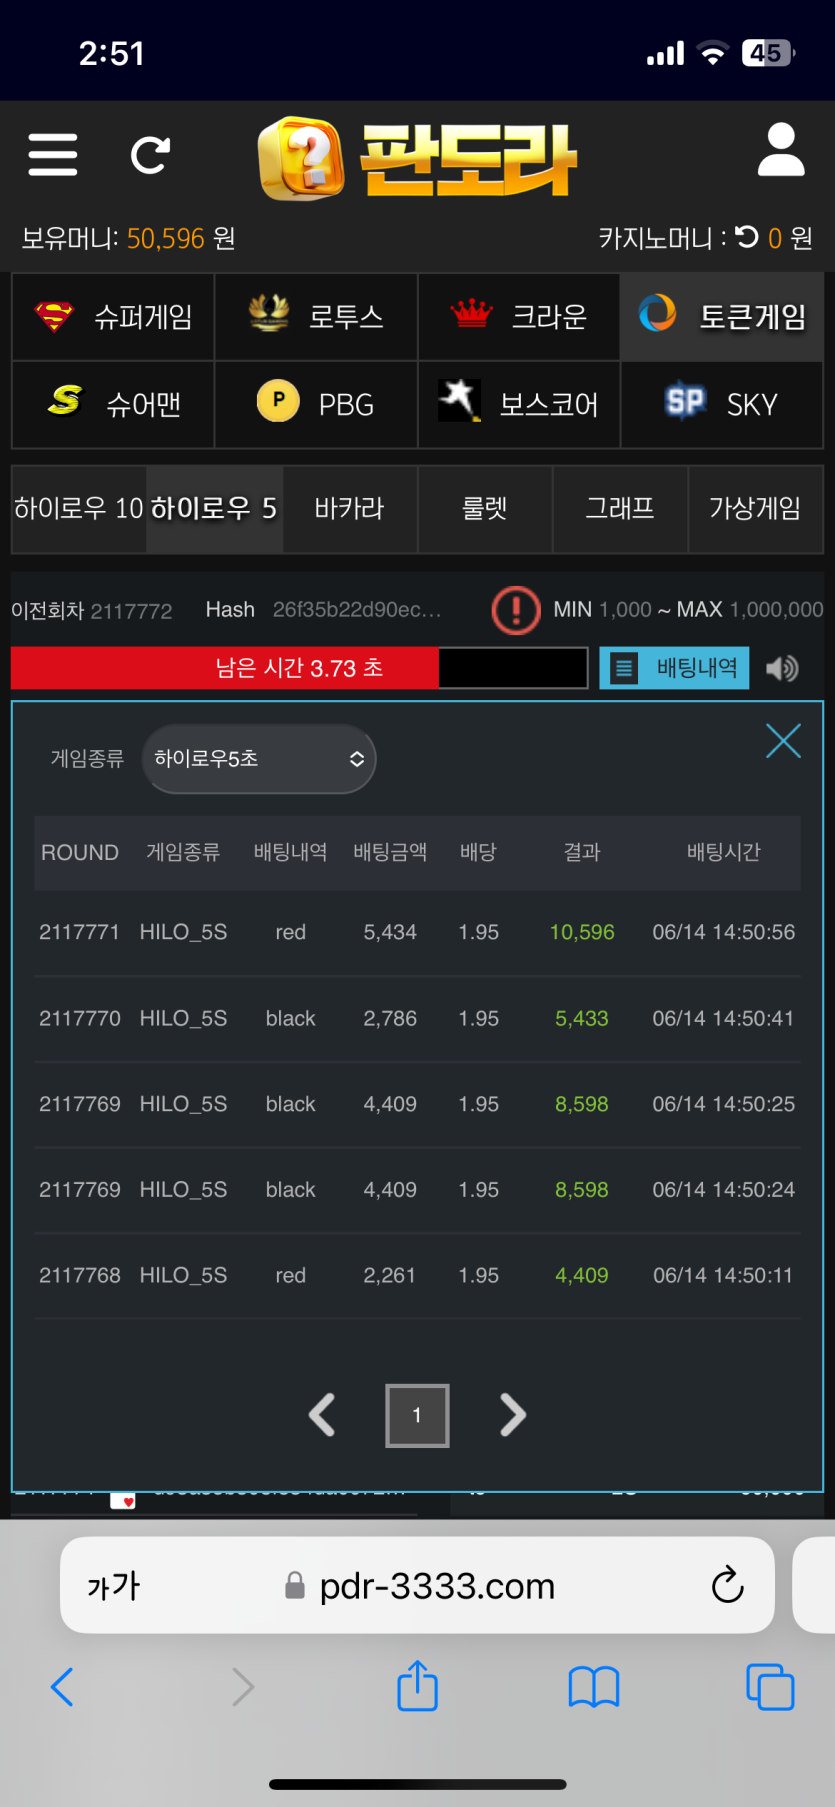Tap the page refresh icon in header

(150, 155)
